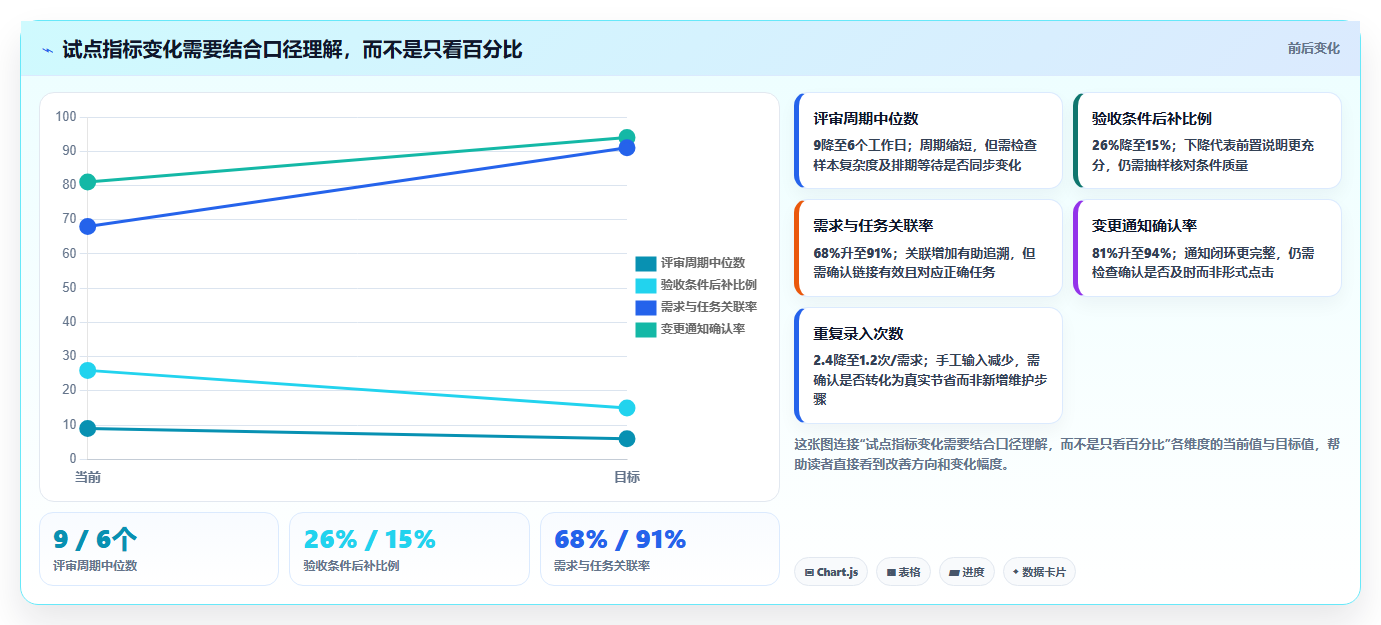This screenshot has width=1381, height=625.
Task: Click the 68% / 91% stat value
Action: tap(620, 540)
